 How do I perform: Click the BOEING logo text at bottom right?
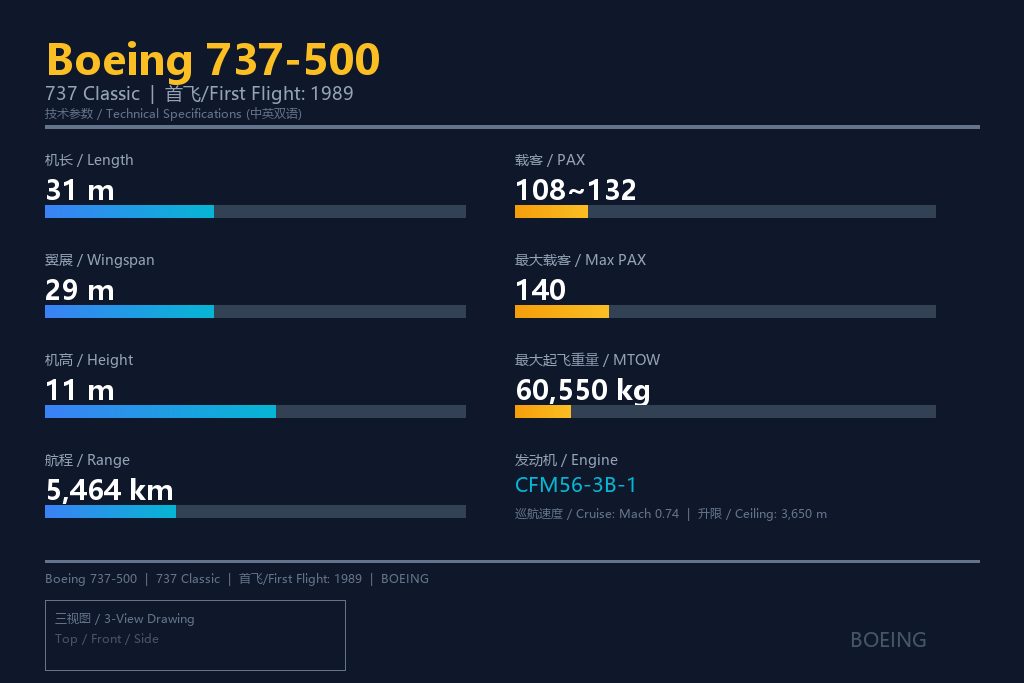[x=888, y=640]
